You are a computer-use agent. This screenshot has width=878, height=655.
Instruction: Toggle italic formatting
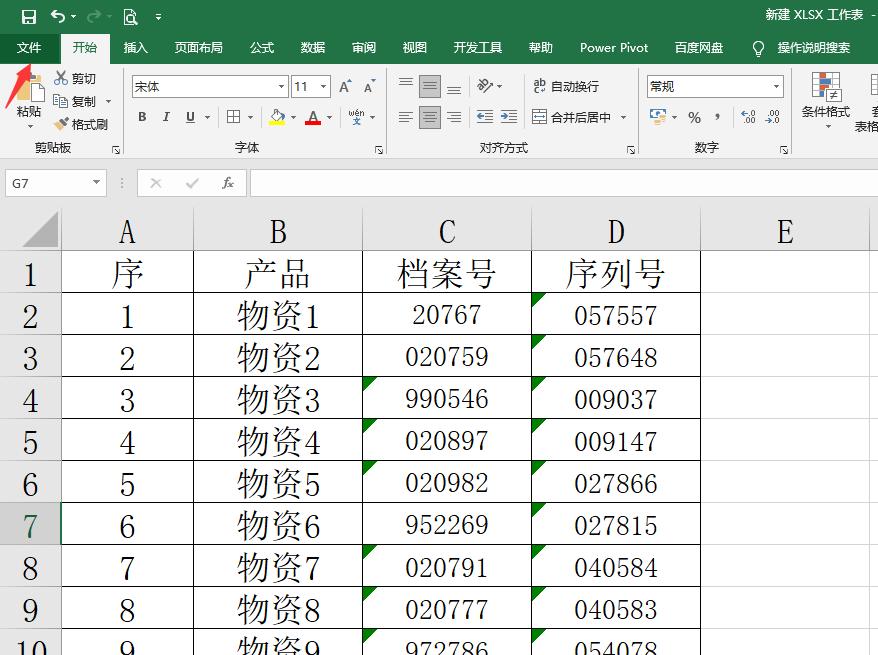pos(165,116)
